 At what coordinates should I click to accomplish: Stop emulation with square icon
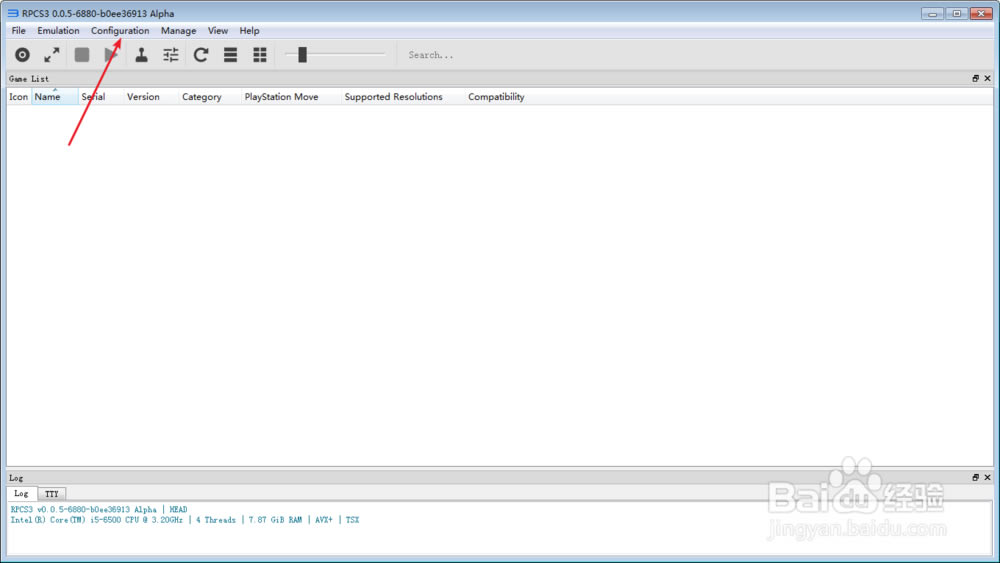[82, 55]
